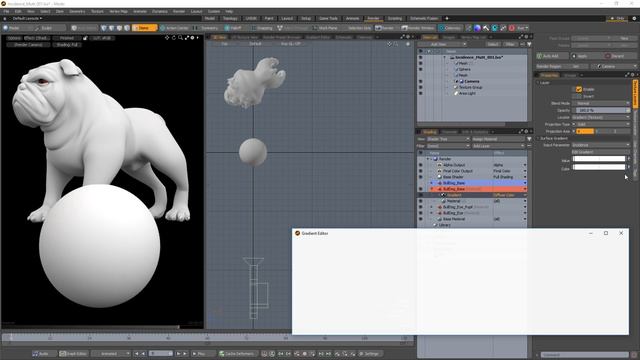
Task: Select the Items selection mode button
Action: coord(144,28)
